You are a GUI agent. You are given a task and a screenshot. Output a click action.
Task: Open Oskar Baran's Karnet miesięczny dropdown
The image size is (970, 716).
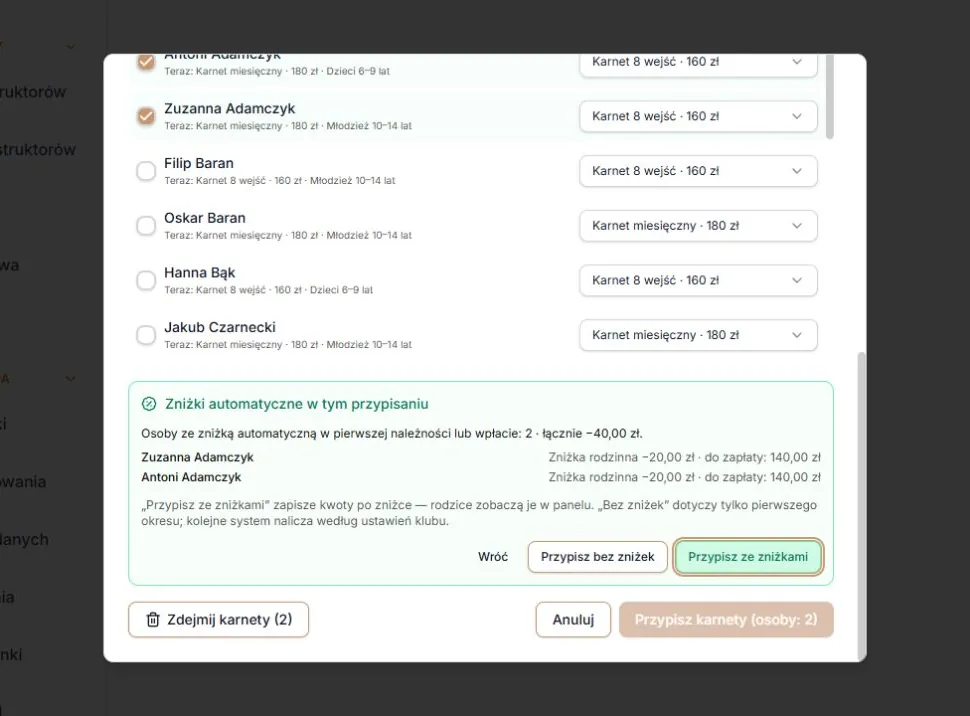click(x=698, y=225)
